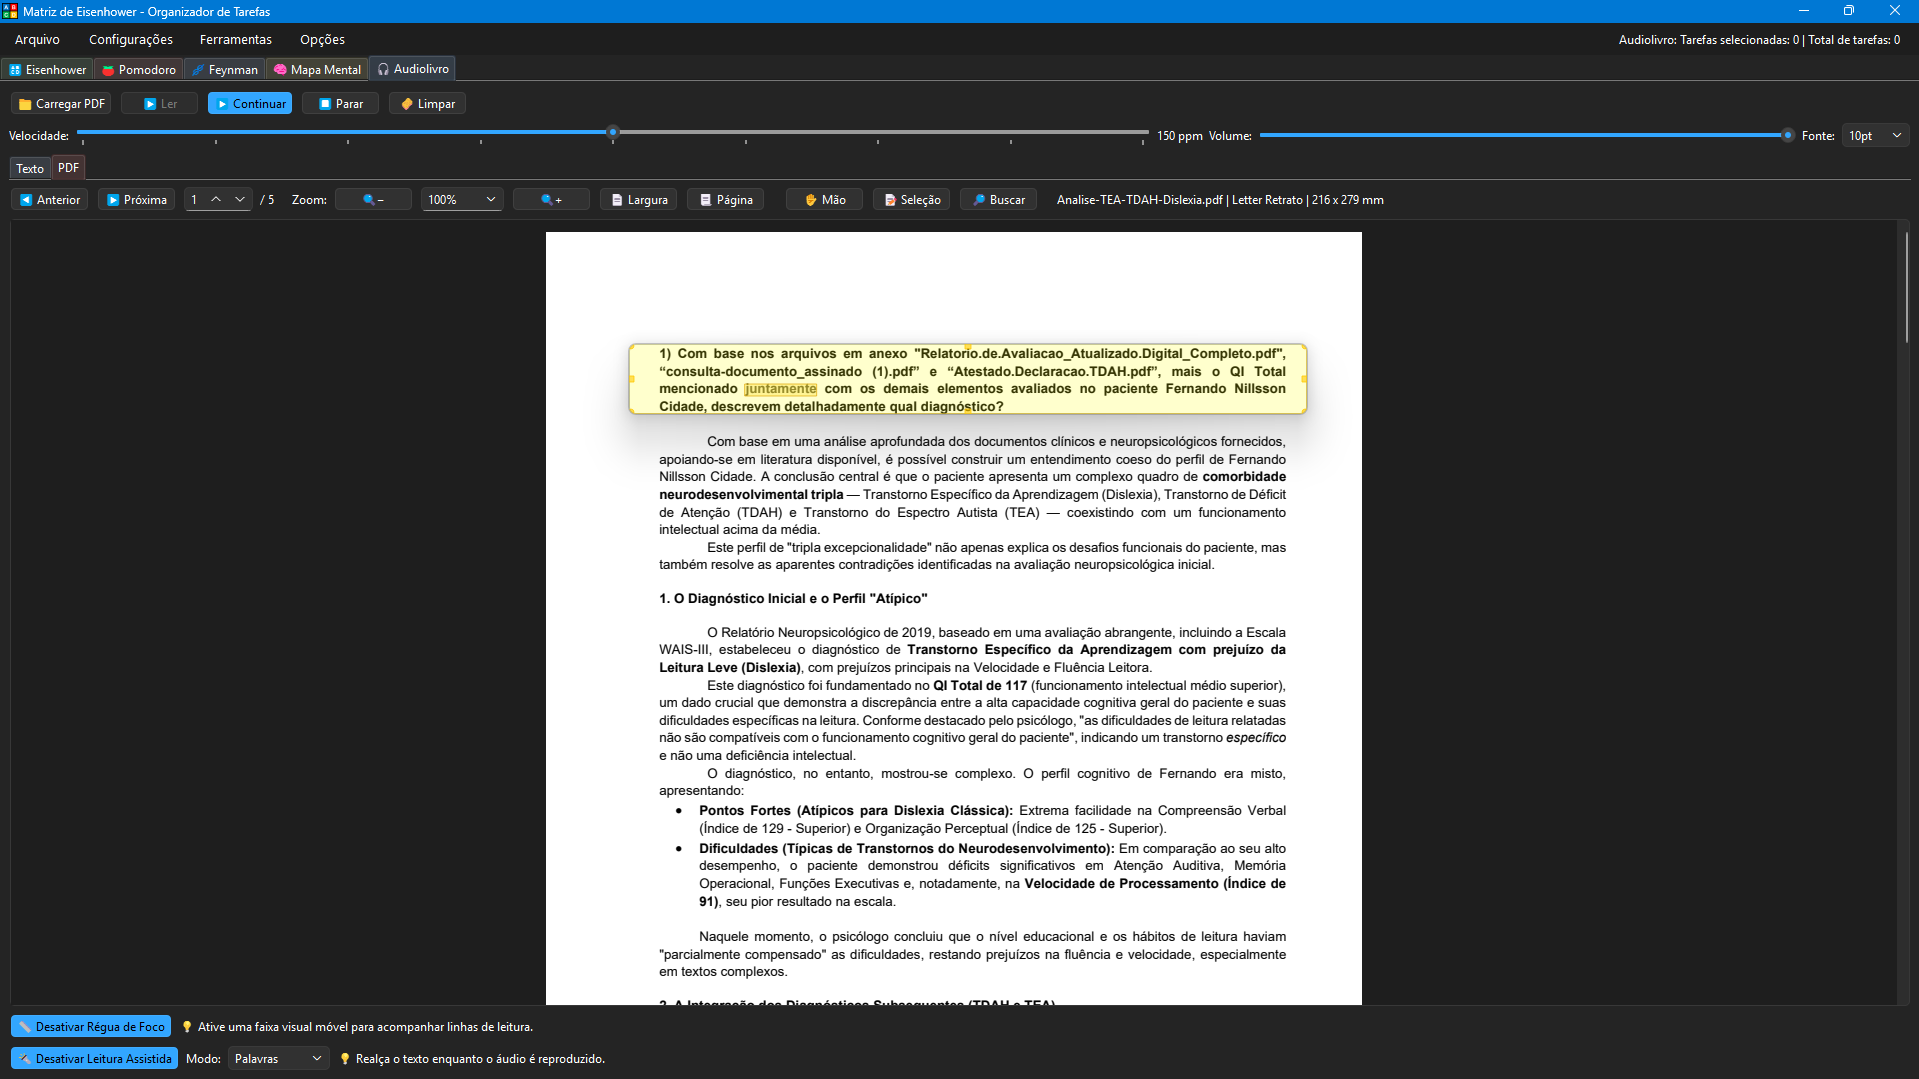Open the Ferramentas menu
The width and height of the screenshot is (1919, 1079).
(x=236, y=40)
